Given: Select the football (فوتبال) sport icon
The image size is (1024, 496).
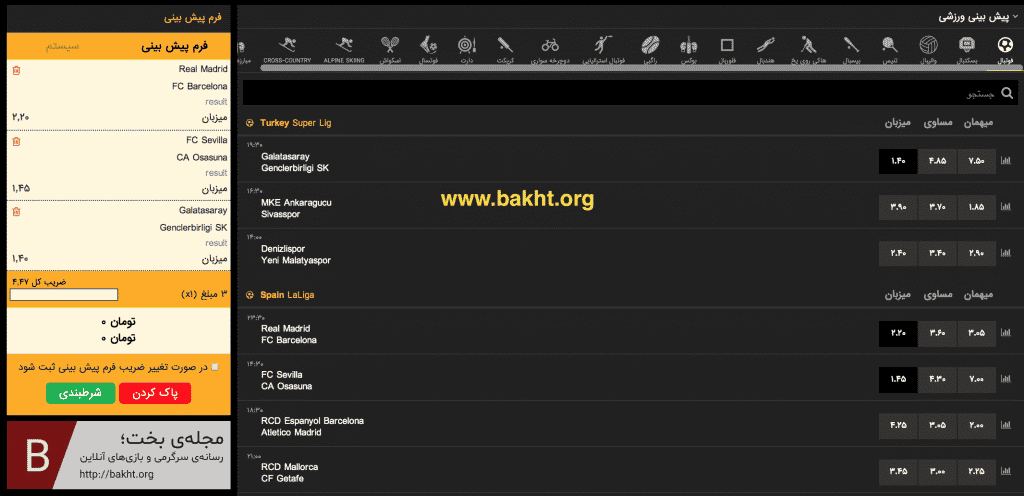Looking at the screenshot, I should coord(1004,48).
